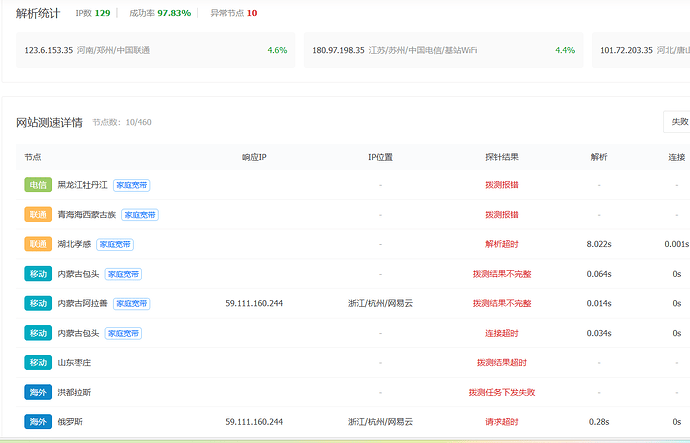This screenshot has height=443, width=690.
Task: Click 家庭宽带 tag on 青海海西蒙古族 row
Action: (x=140, y=215)
